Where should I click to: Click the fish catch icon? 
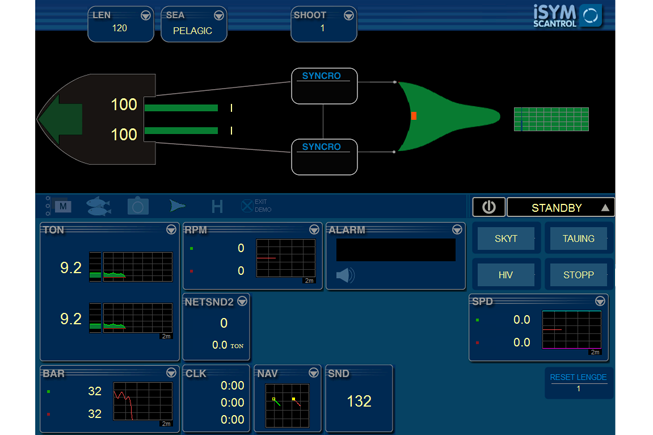coord(98,206)
